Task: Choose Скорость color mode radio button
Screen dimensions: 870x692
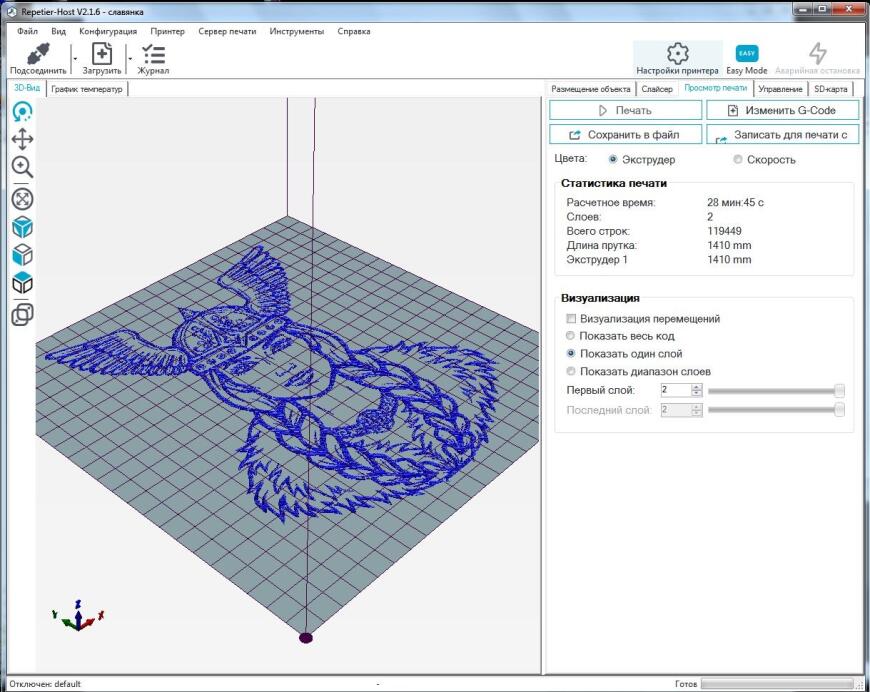Action: tap(737, 159)
